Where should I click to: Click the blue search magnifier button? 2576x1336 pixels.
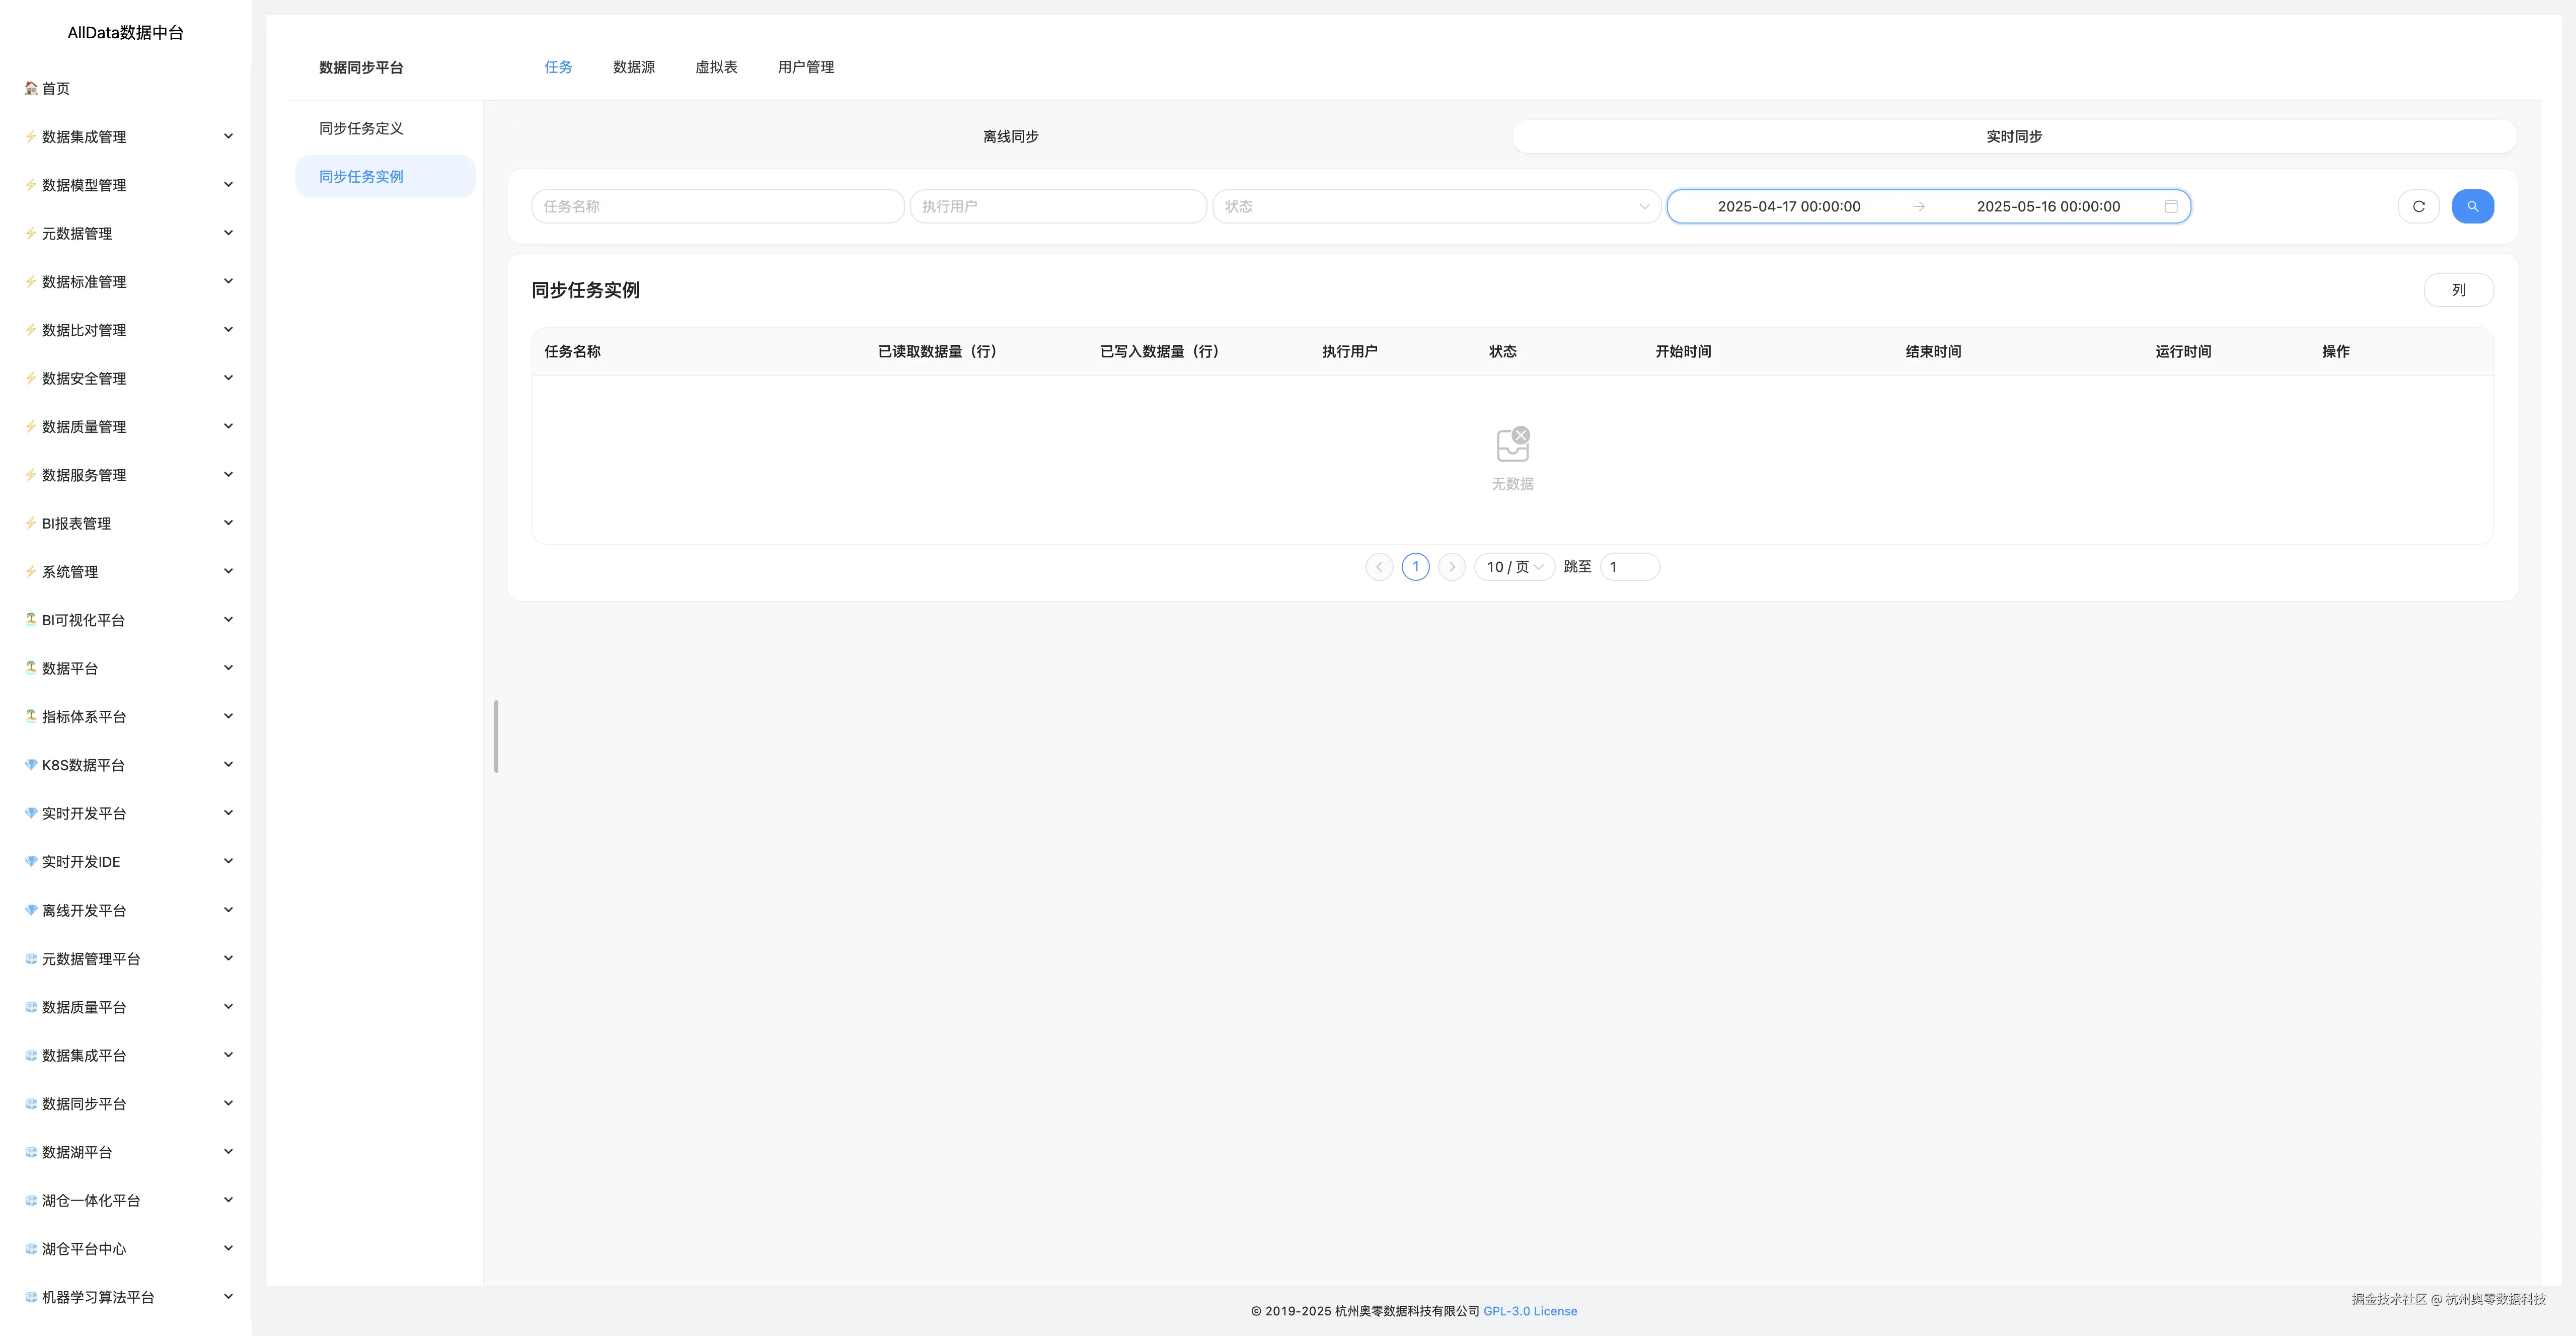tap(2472, 206)
